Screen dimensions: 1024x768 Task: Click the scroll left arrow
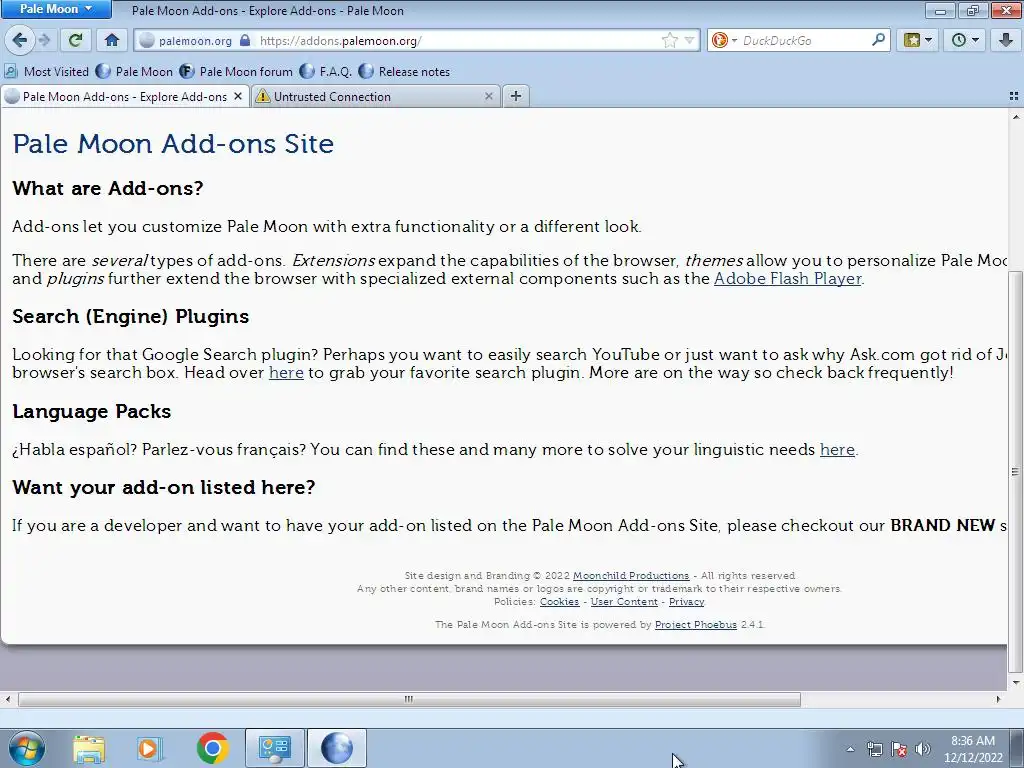click(8, 699)
